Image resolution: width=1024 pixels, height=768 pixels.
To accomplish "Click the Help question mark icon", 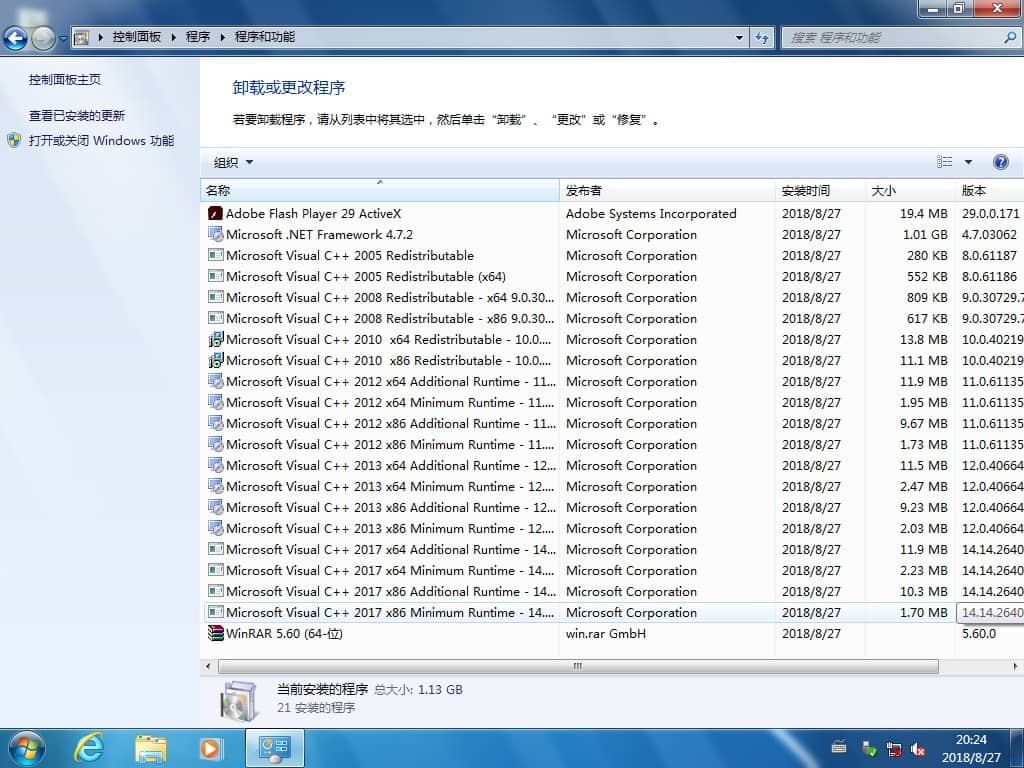I will coord(1001,161).
